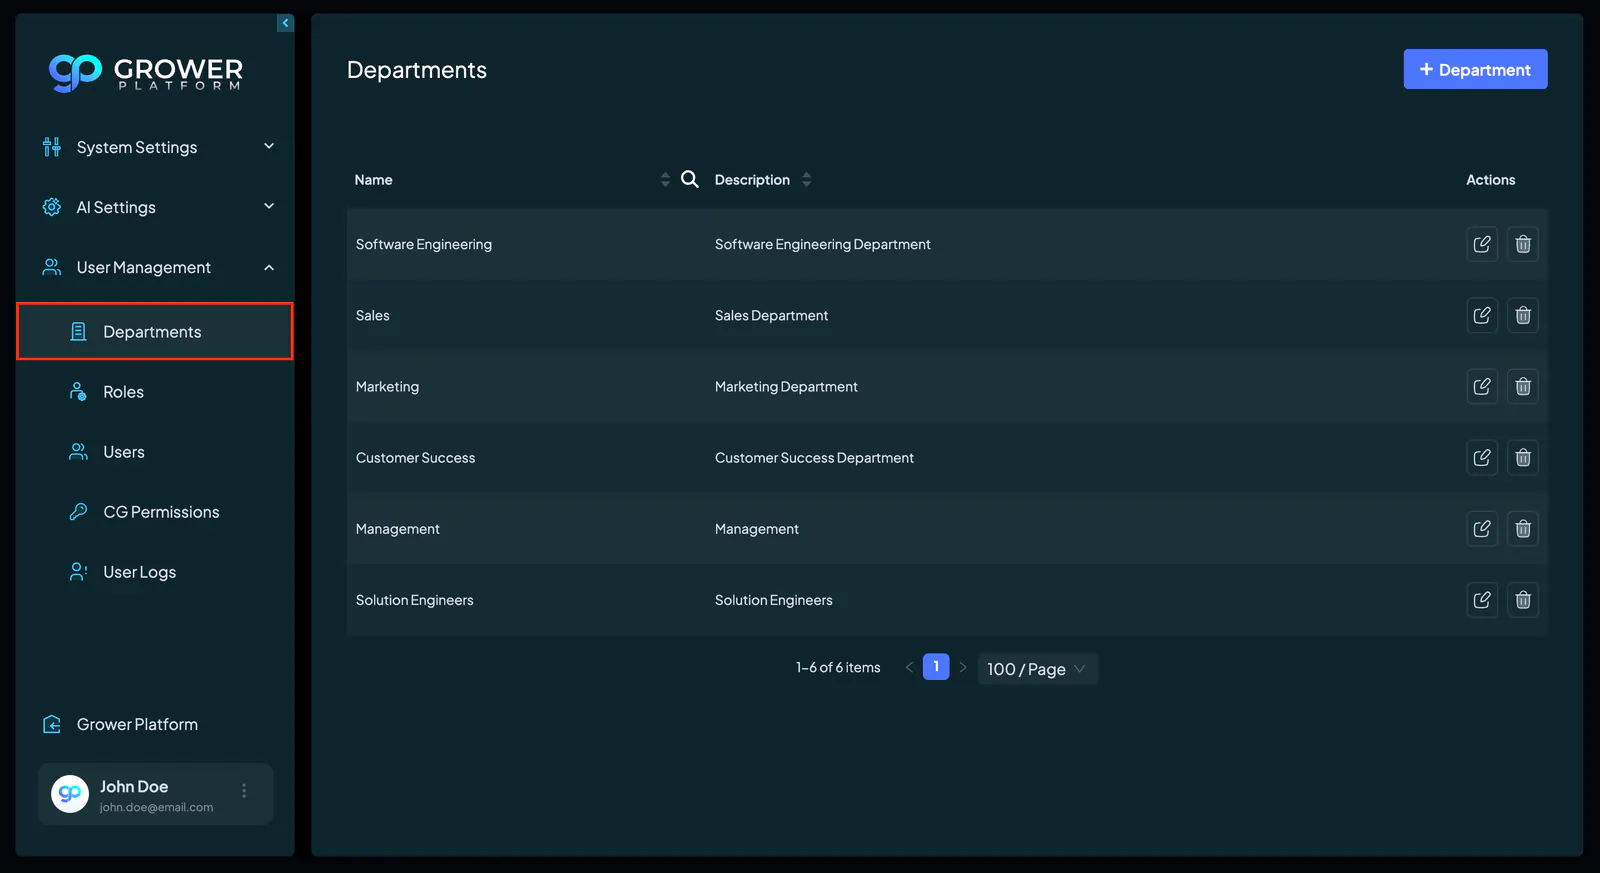The image size is (1600, 873).
Task: Collapse the sidebar with the arrow icon
Action: (285, 23)
